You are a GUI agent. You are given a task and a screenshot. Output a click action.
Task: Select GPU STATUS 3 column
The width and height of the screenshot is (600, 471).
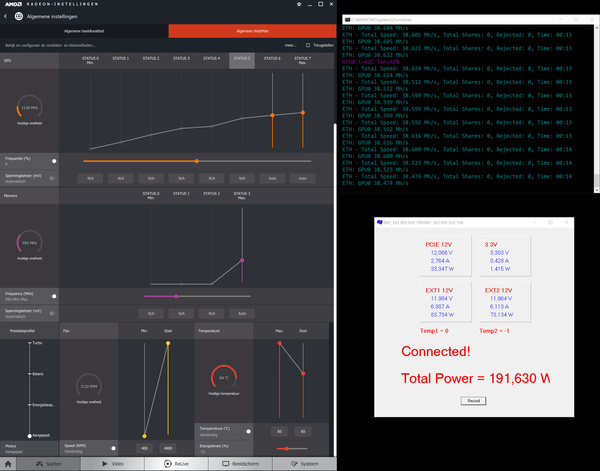[181, 60]
